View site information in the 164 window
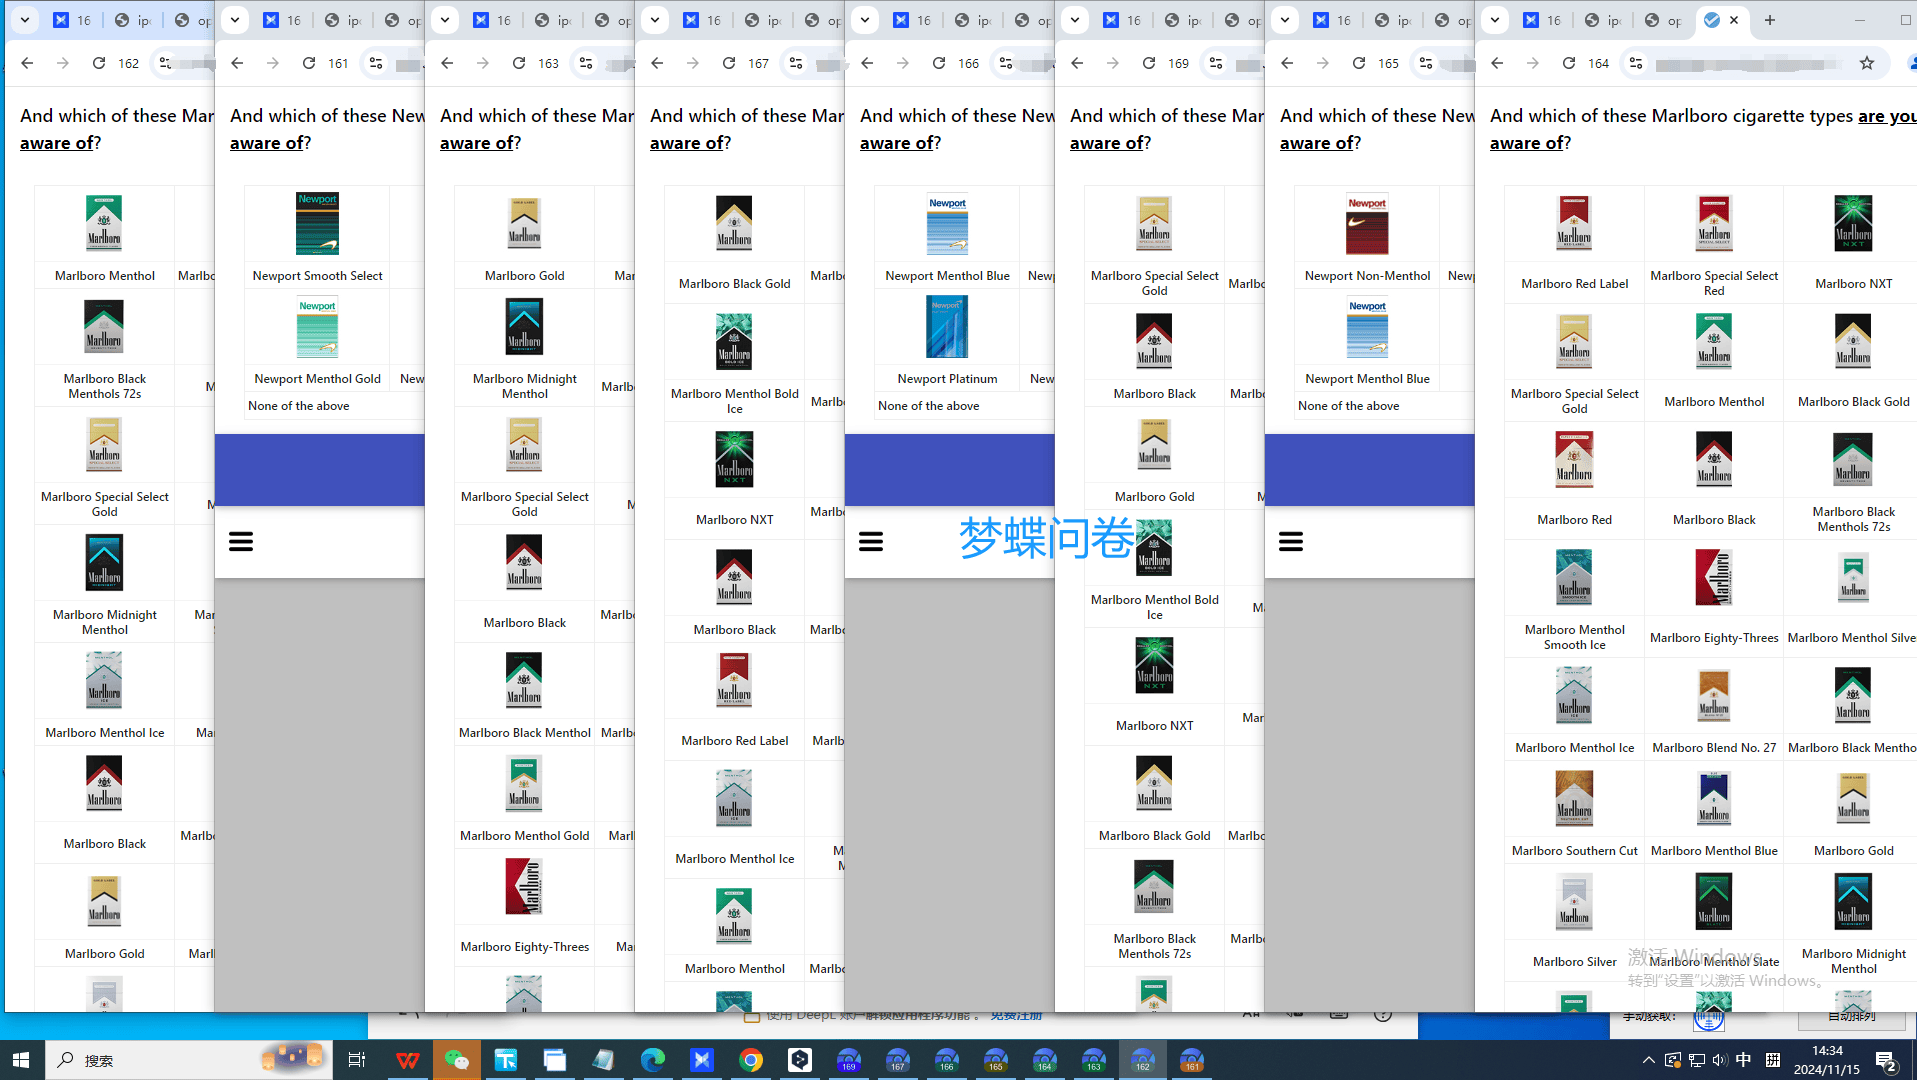Viewport: 1917px width, 1080px height. tap(1636, 63)
